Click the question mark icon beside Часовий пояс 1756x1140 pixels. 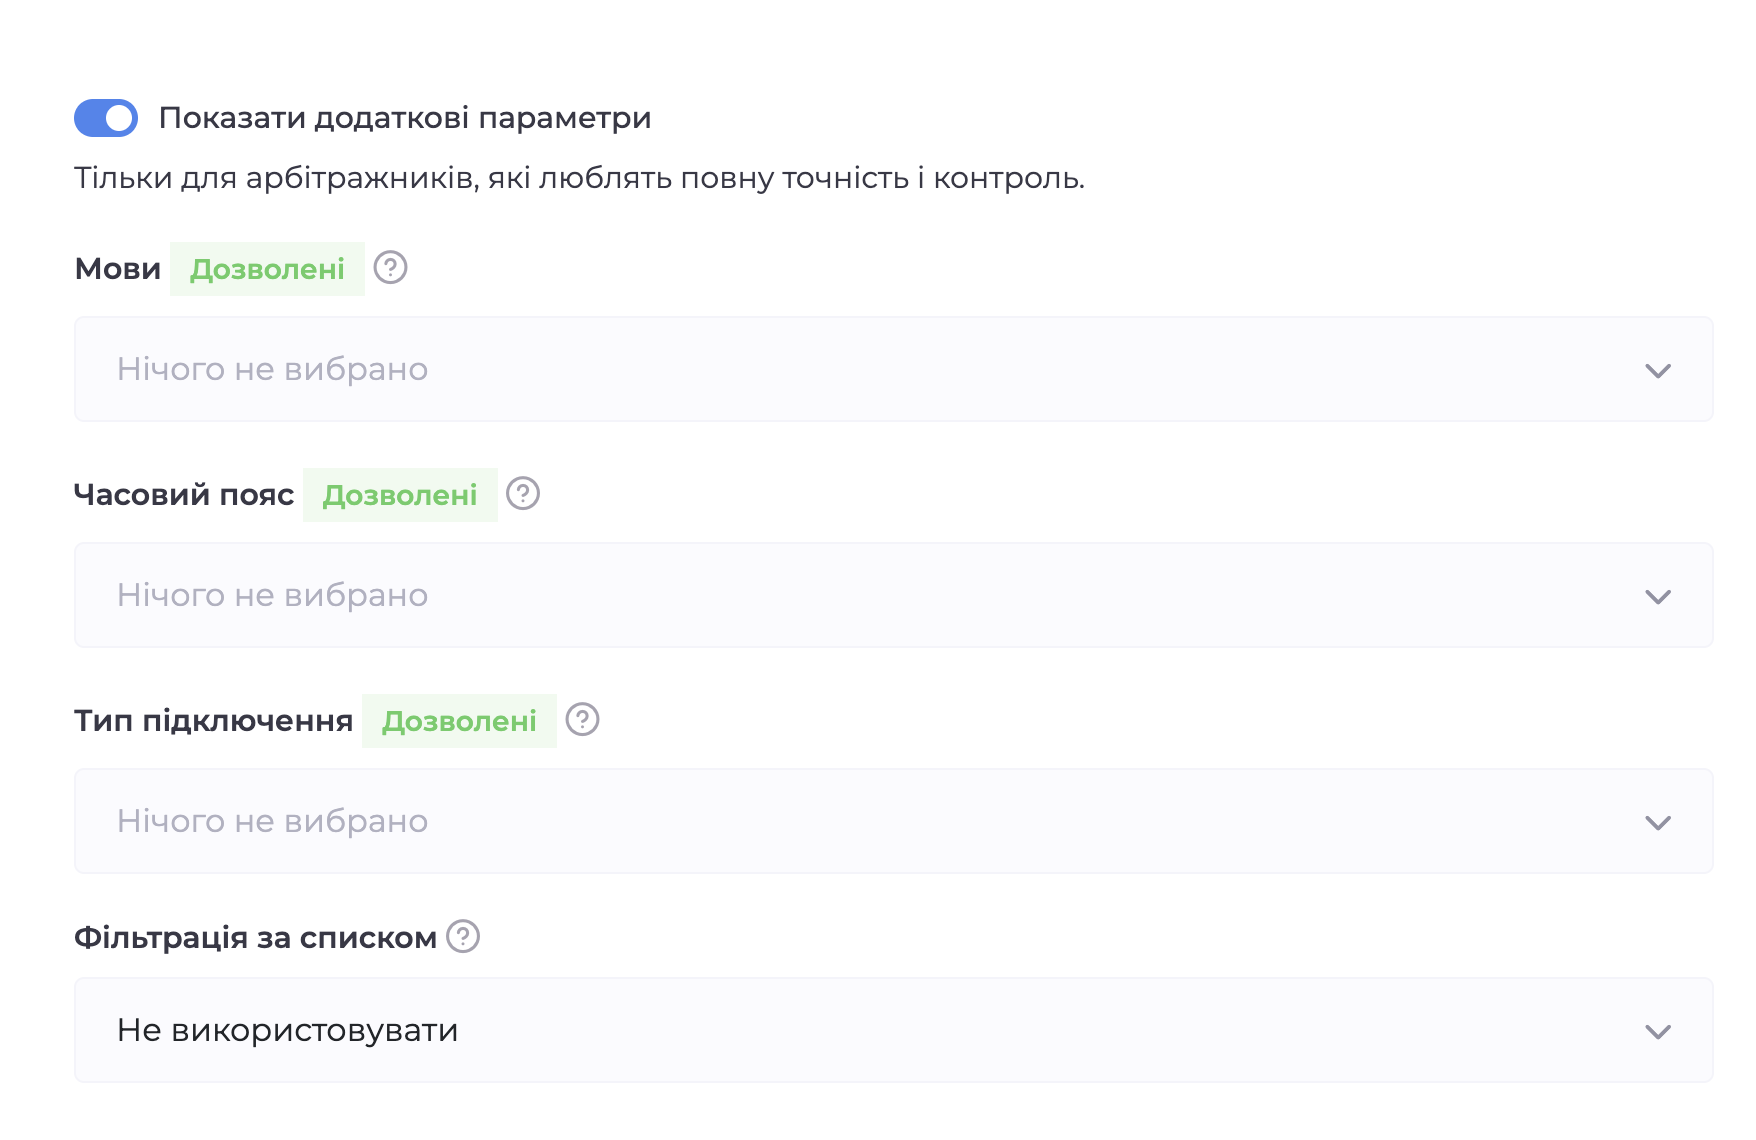click(524, 493)
